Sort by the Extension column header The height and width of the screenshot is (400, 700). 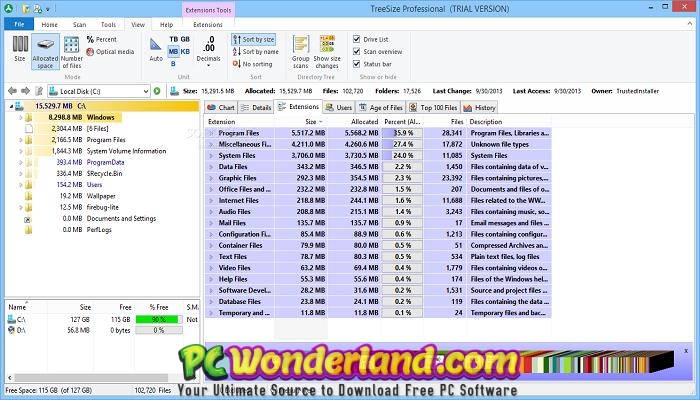click(x=240, y=121)
